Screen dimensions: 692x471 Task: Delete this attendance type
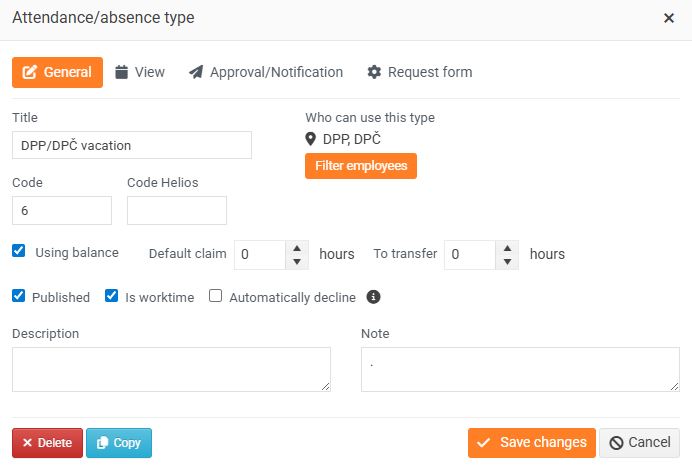coord(47,443)
